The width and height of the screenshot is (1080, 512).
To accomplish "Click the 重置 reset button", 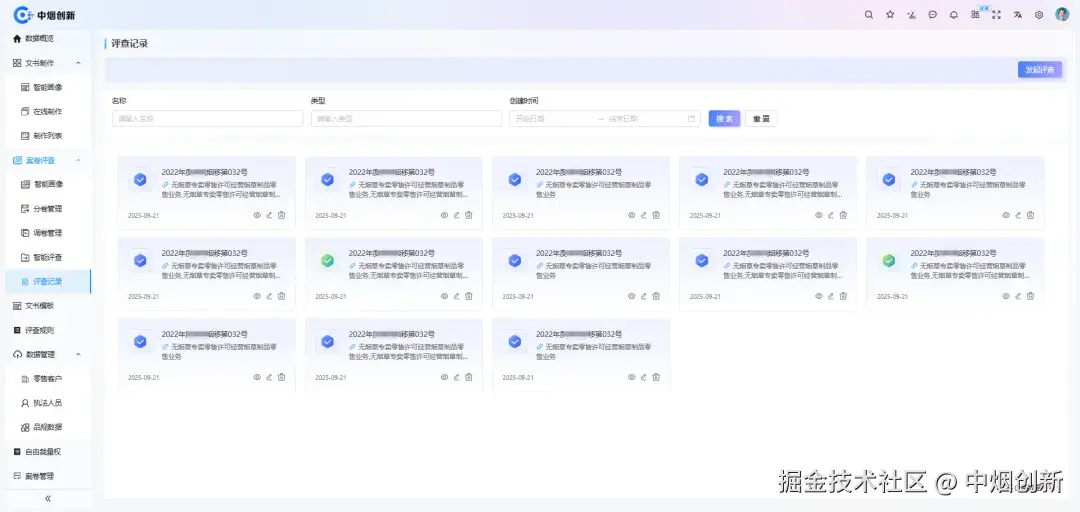I will coord(761,119).
